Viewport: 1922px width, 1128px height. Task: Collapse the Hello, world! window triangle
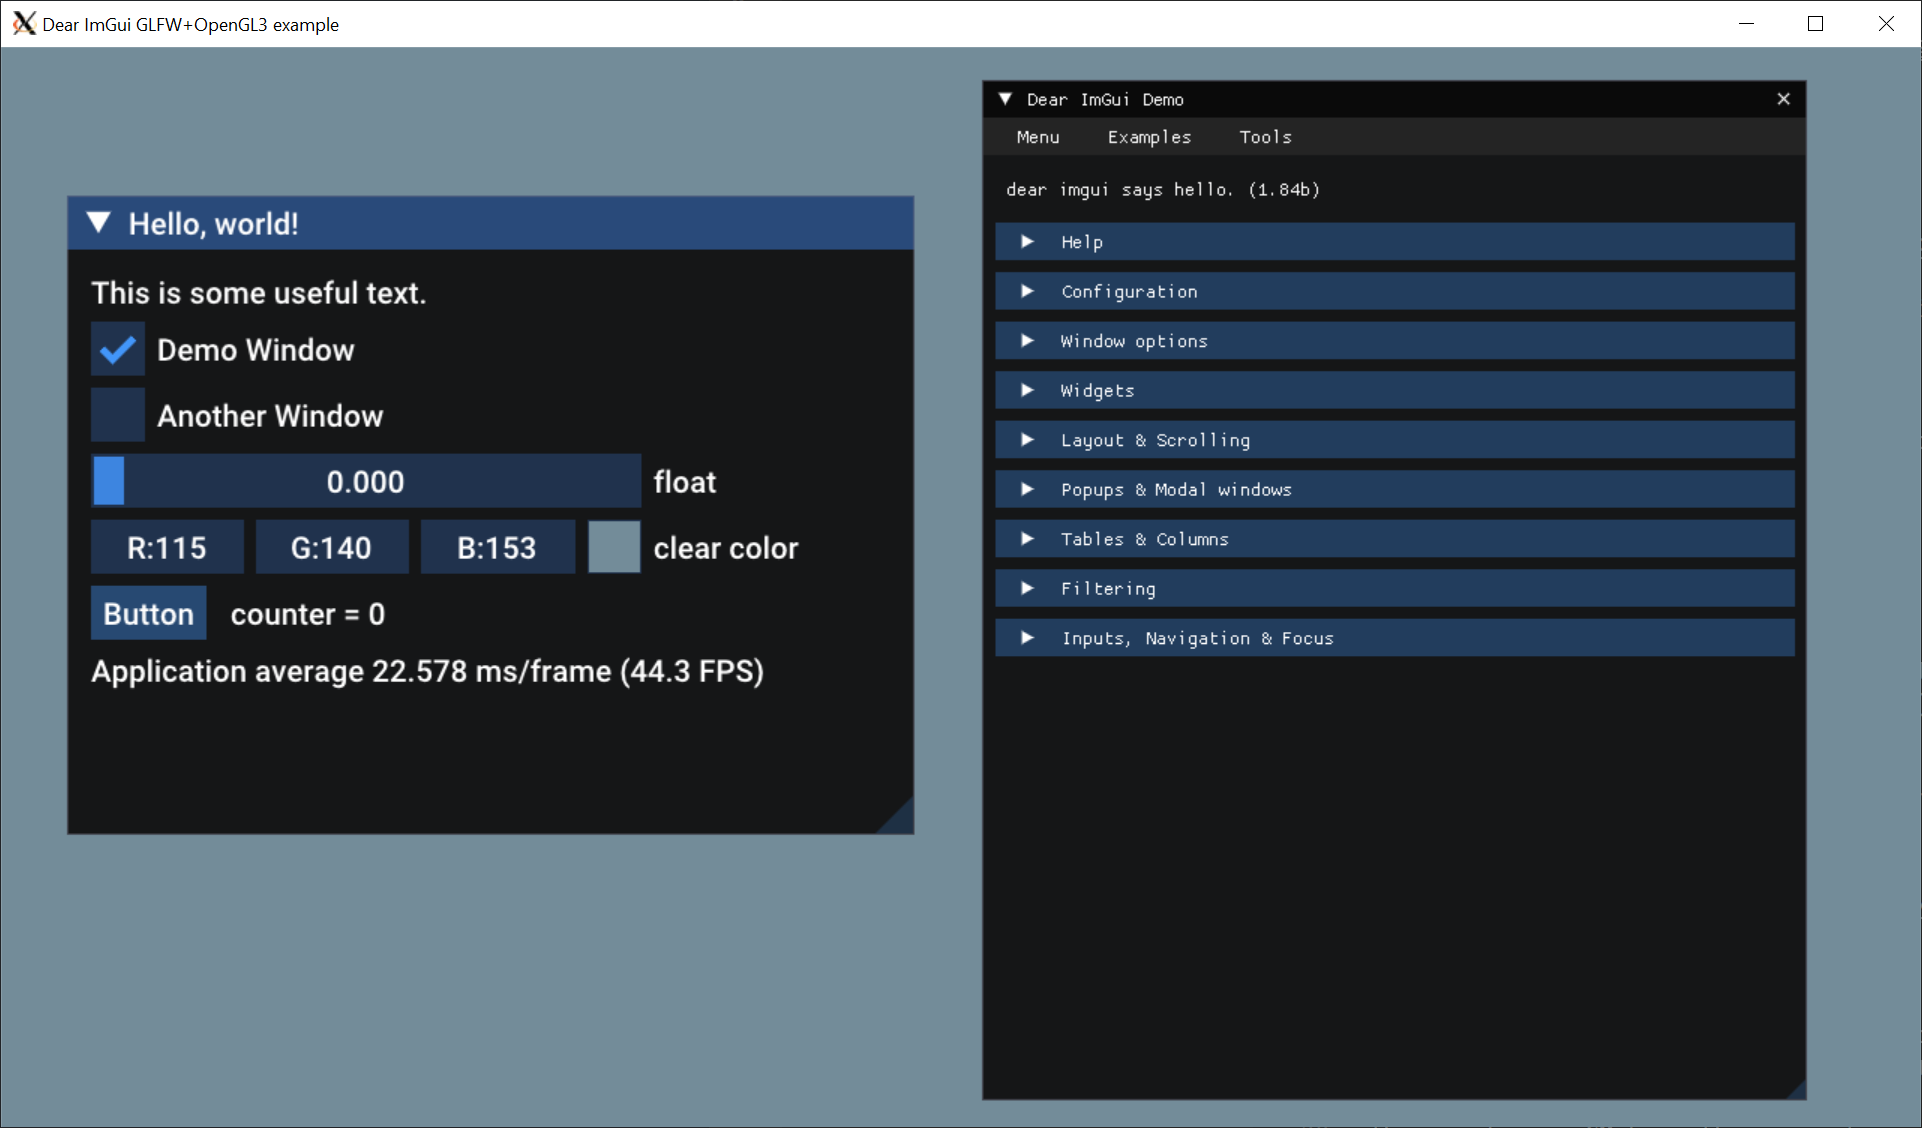pos(98,223)
